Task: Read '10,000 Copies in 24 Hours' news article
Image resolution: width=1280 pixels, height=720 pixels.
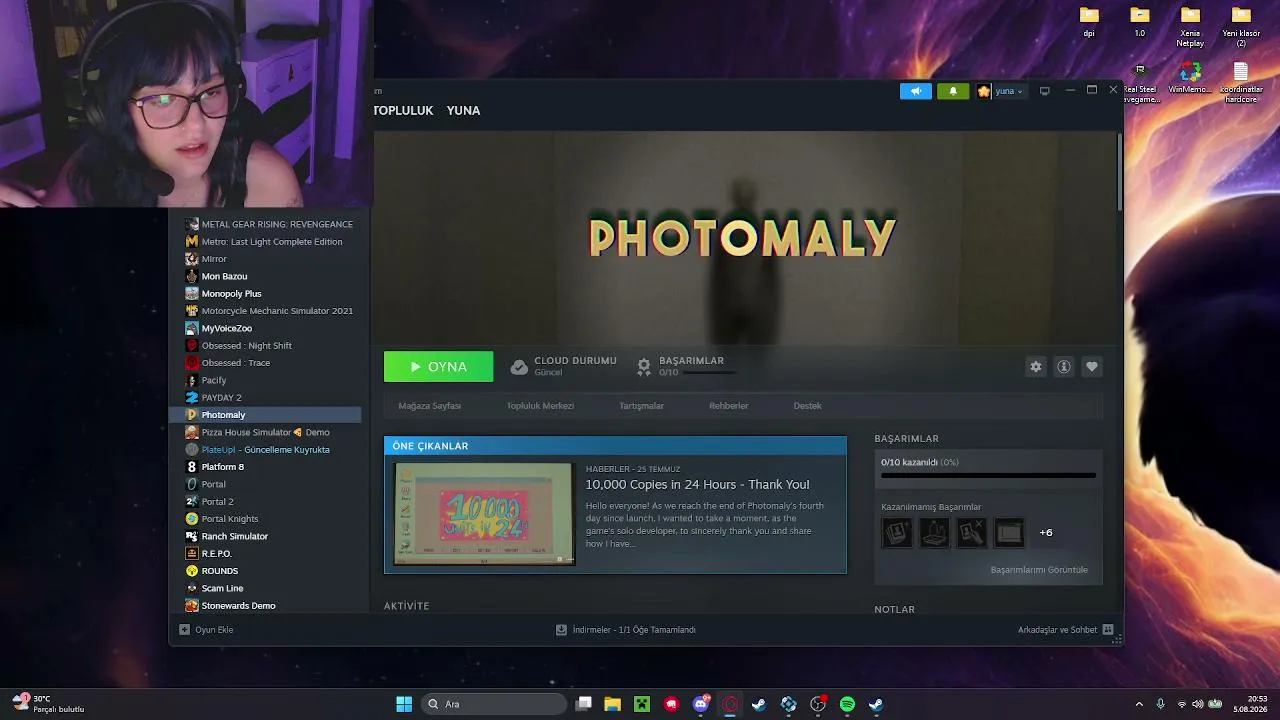Action: point(698,485)
